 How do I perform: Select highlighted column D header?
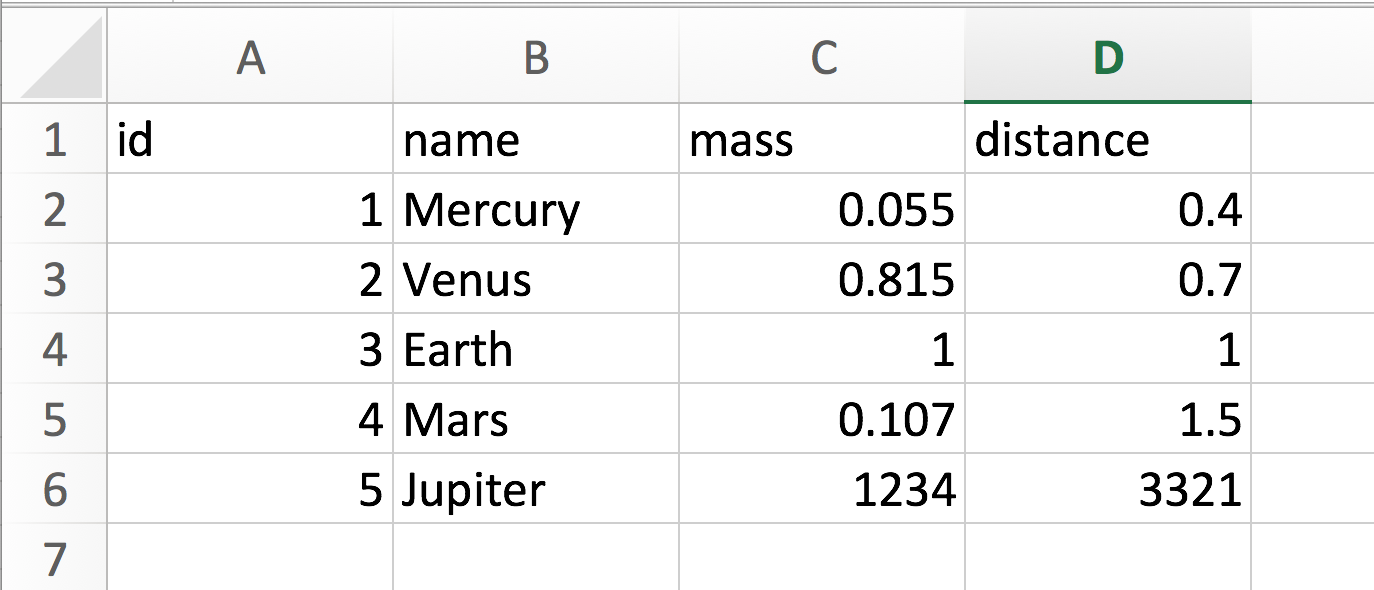tap(1108, 60)
